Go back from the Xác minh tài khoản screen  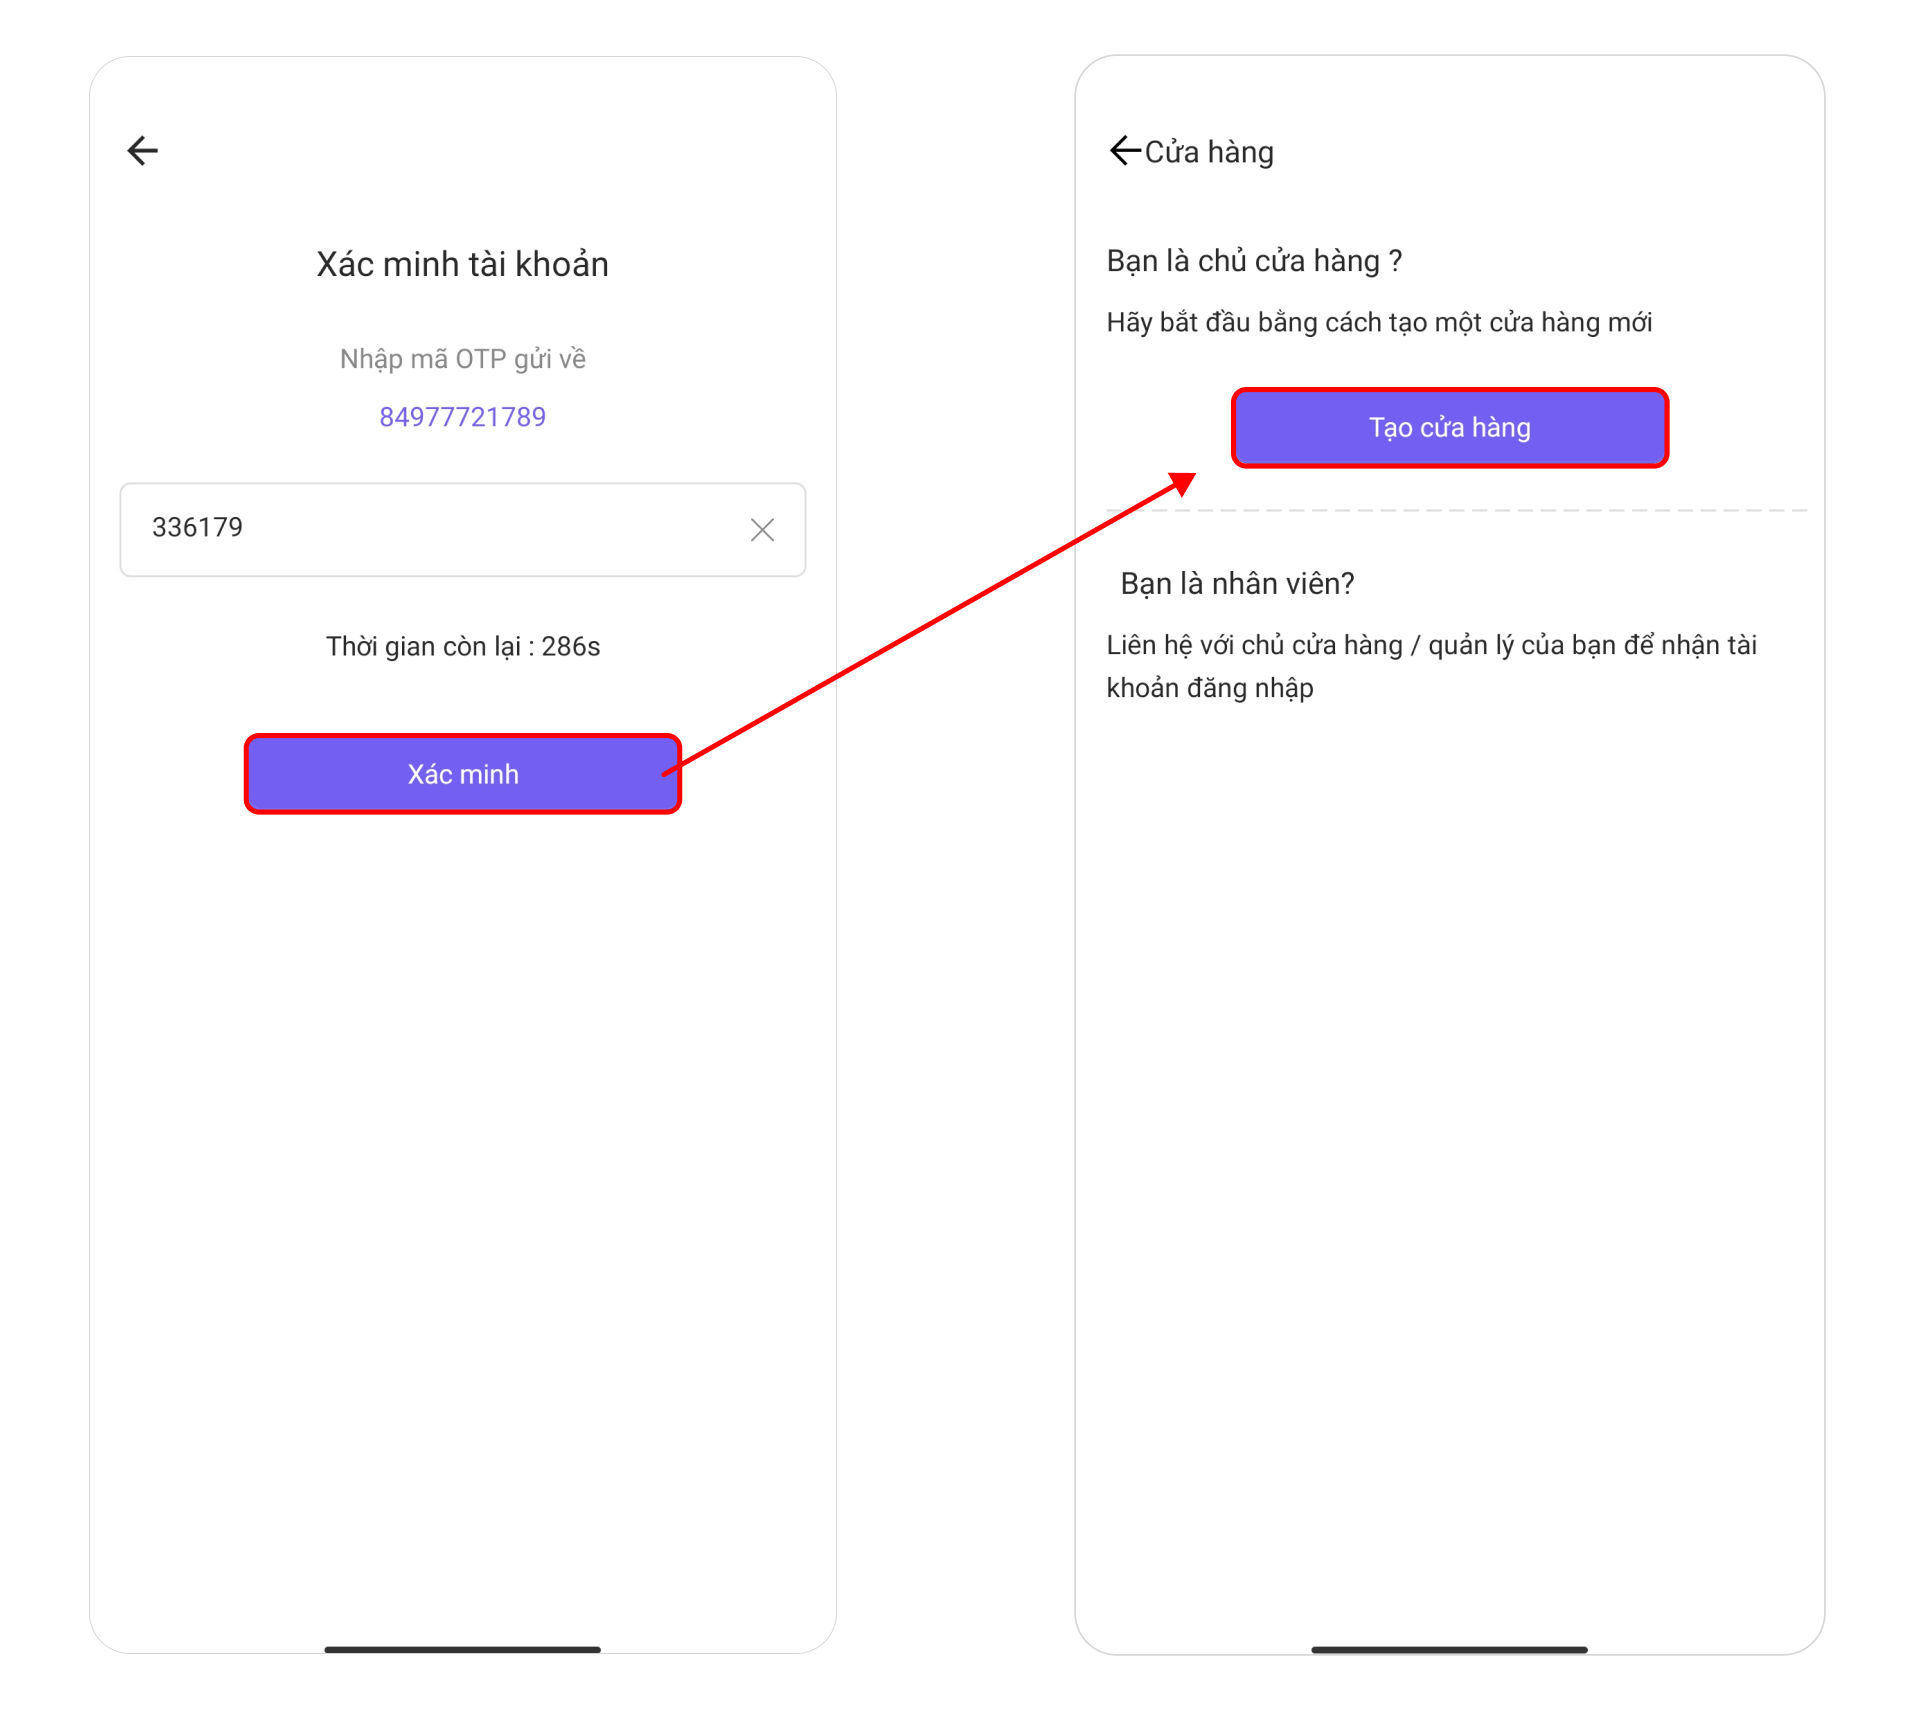(143, 151)
